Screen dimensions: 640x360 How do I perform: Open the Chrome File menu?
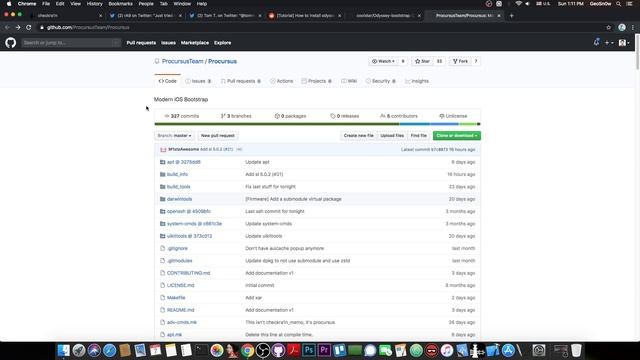46,4
